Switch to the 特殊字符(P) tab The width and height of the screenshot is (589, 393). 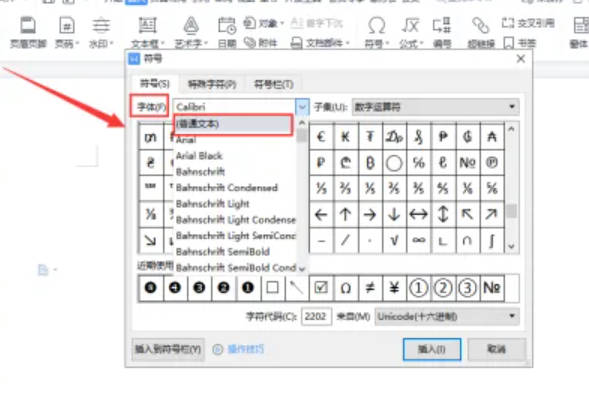[x=212, y=84]
